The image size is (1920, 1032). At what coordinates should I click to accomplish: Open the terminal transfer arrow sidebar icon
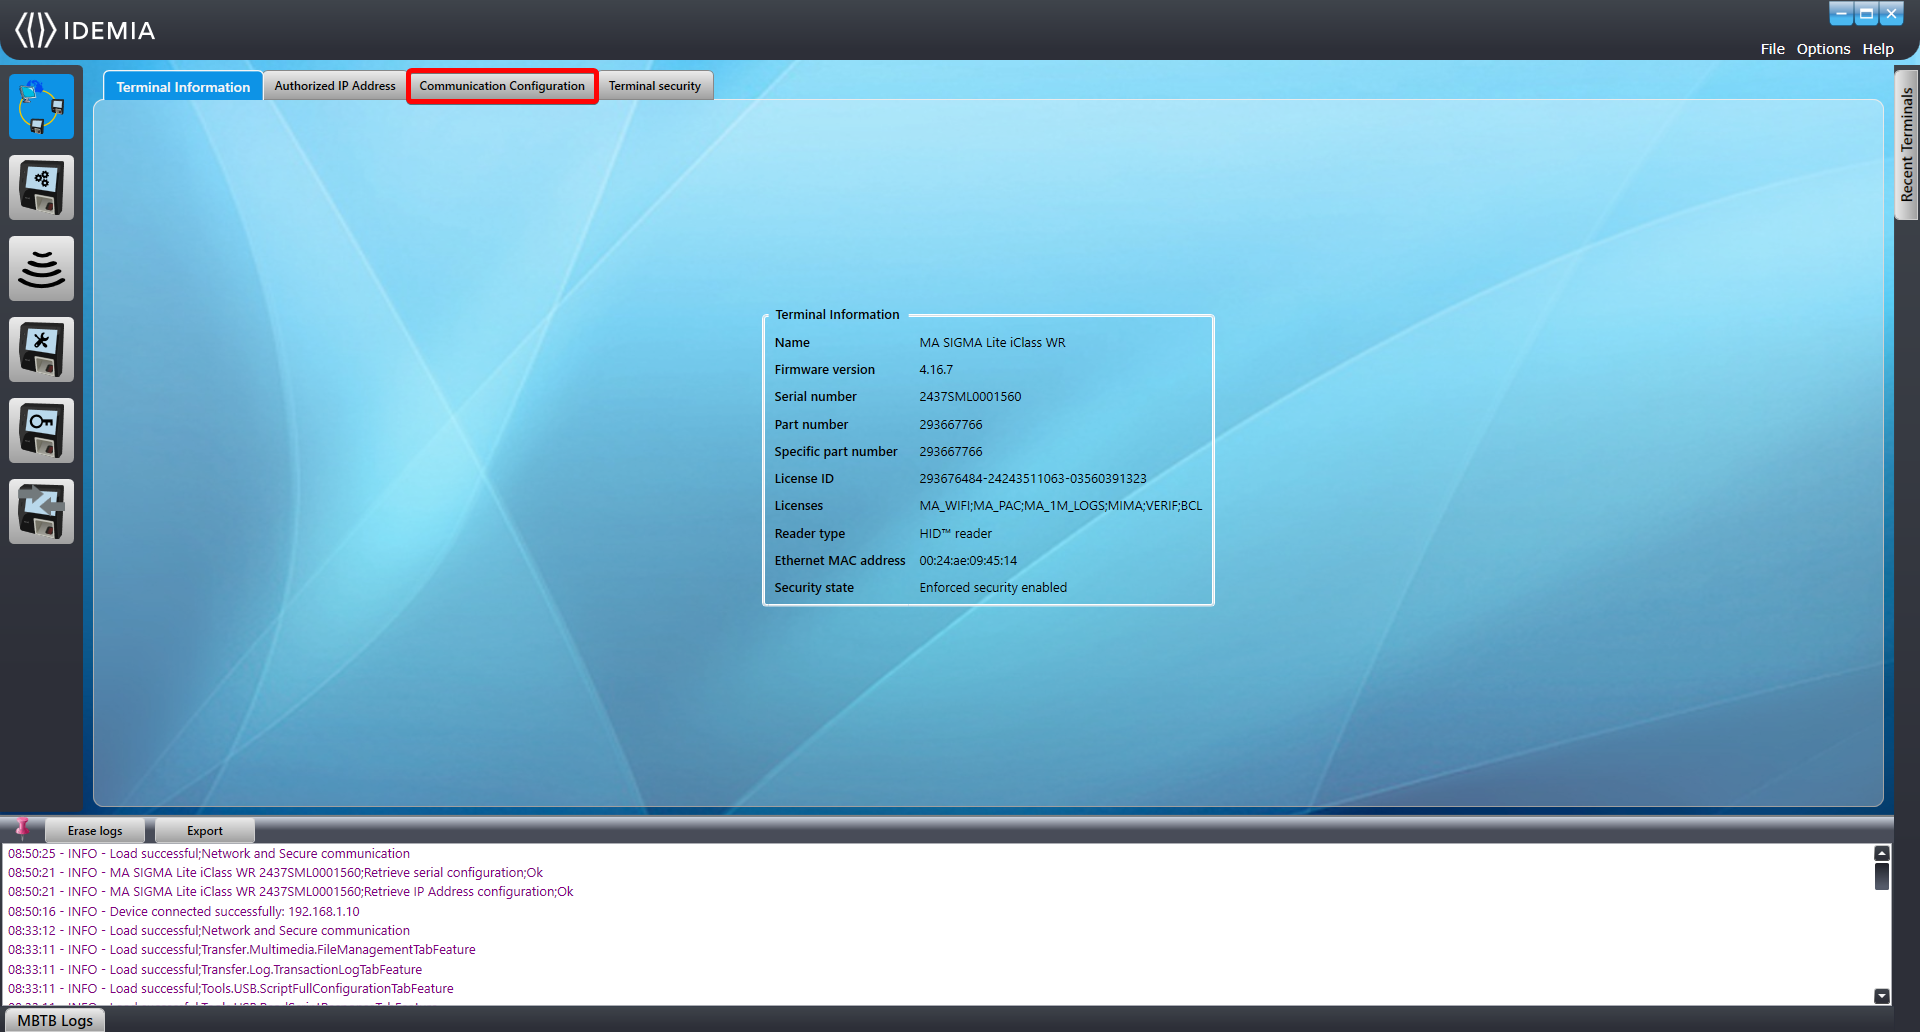coord(42,511)
